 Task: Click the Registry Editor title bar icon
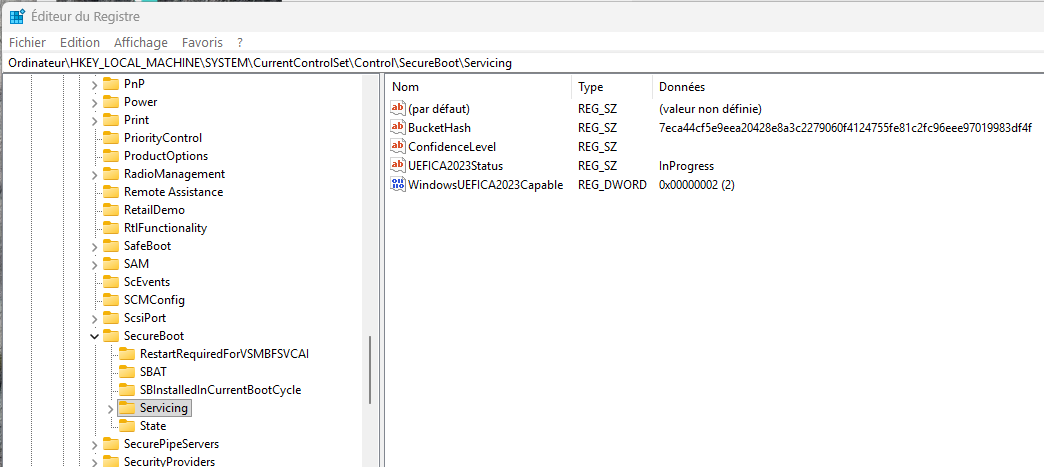click(x=17, y=16)
